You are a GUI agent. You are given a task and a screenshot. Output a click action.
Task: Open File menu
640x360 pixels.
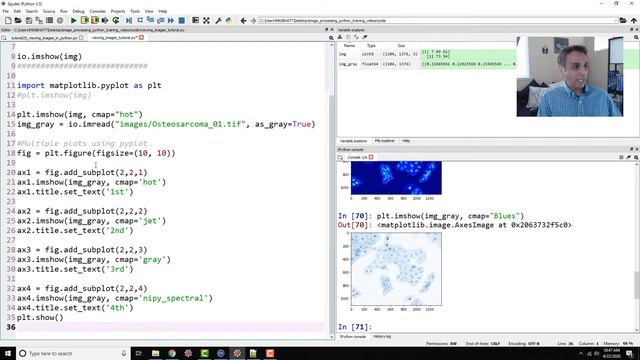[x=6, y=11]
